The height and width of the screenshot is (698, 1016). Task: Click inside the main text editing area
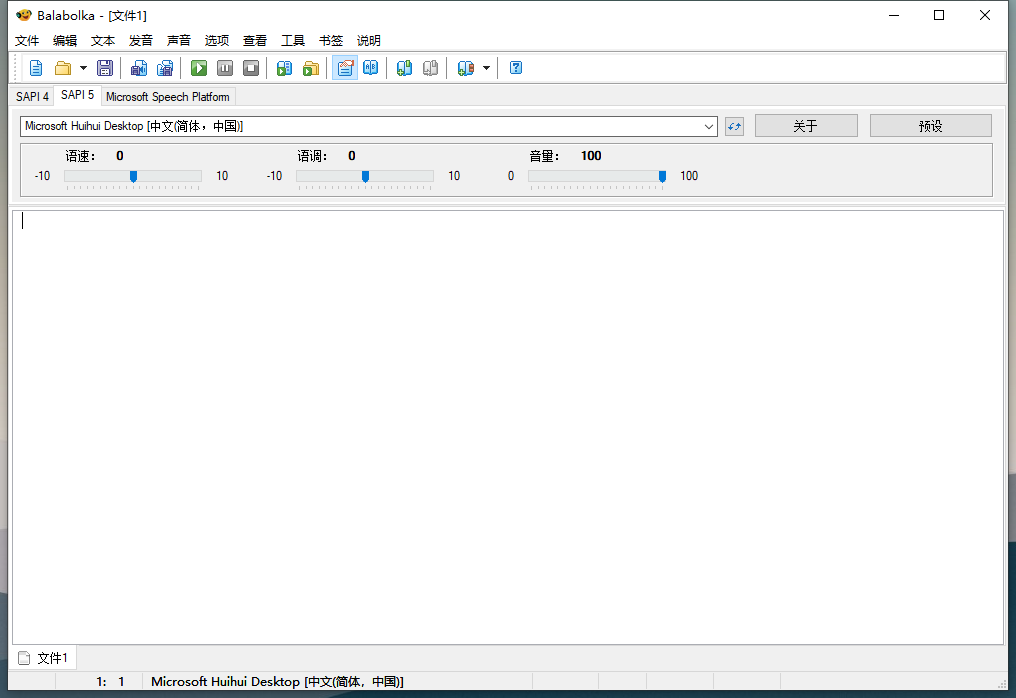click(x=500, y=420)
